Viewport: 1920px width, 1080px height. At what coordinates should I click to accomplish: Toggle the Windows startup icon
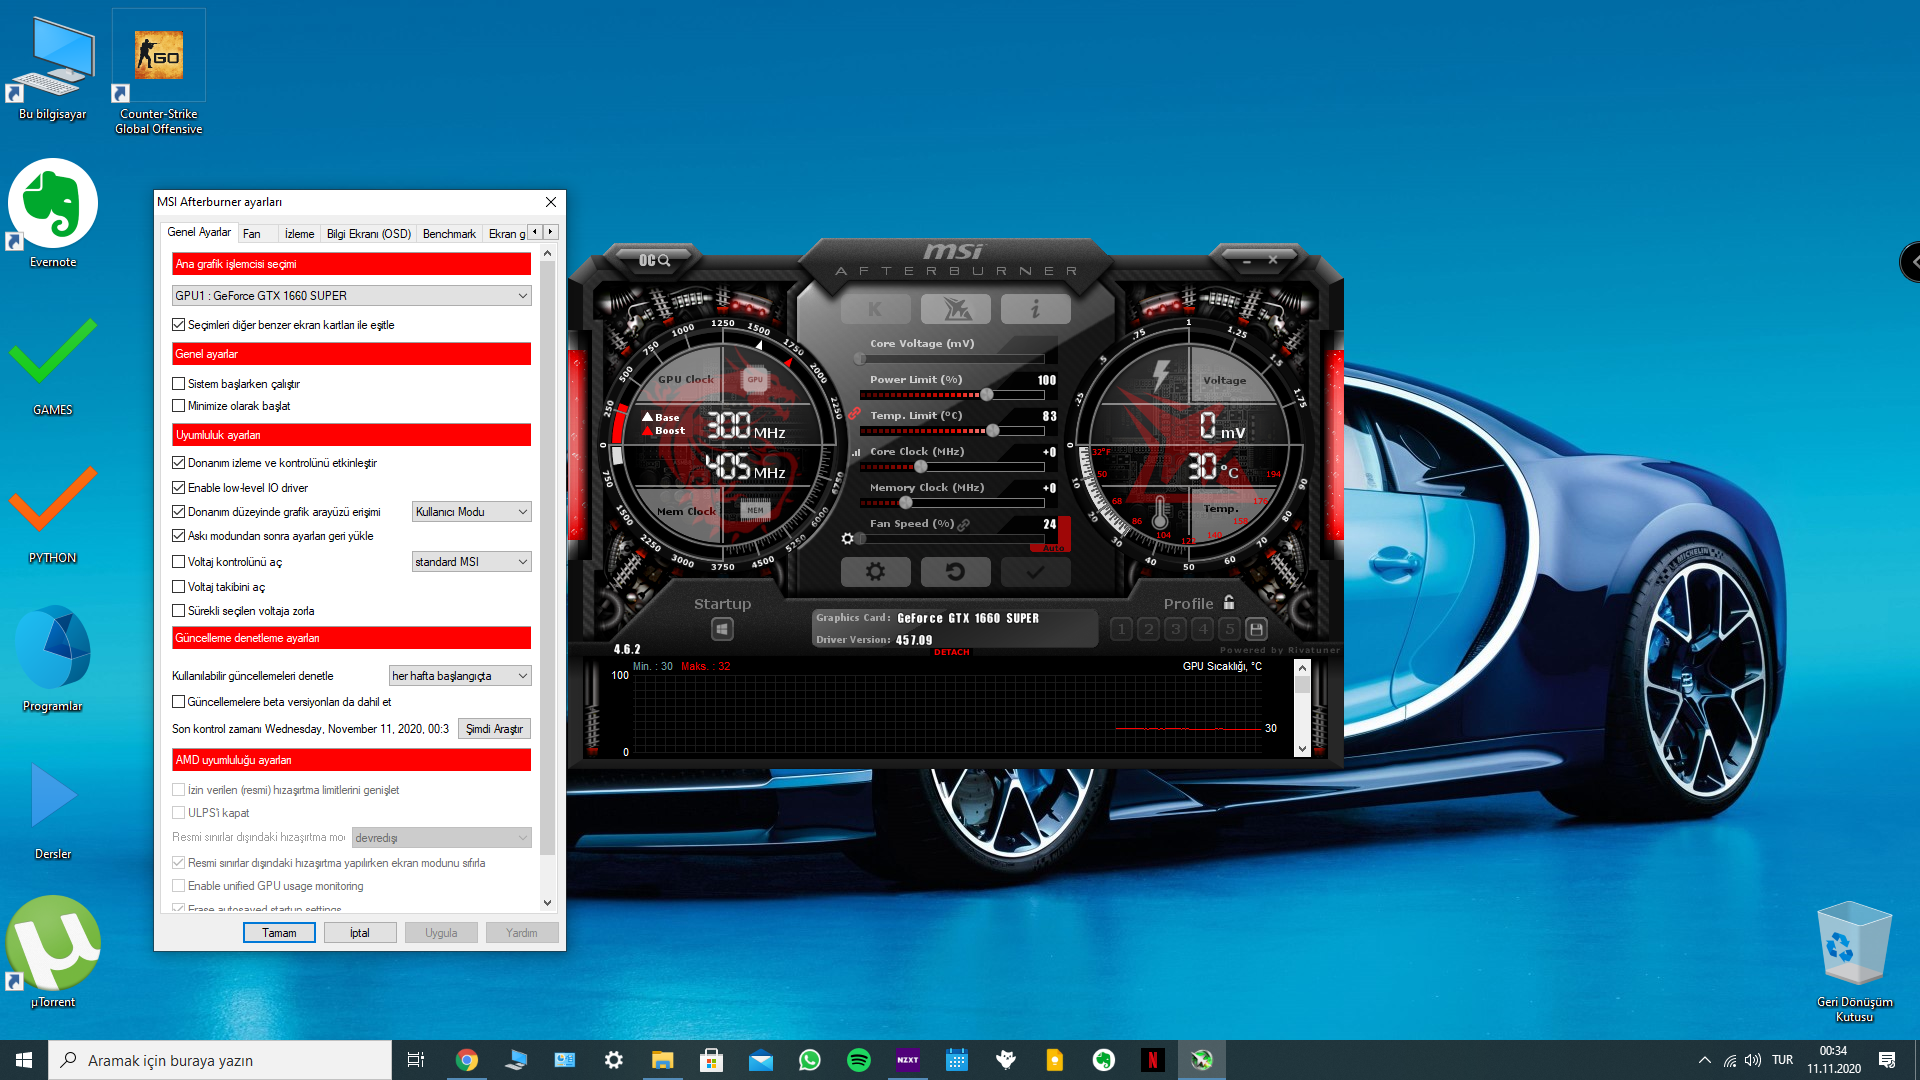(x=722, y=629)
